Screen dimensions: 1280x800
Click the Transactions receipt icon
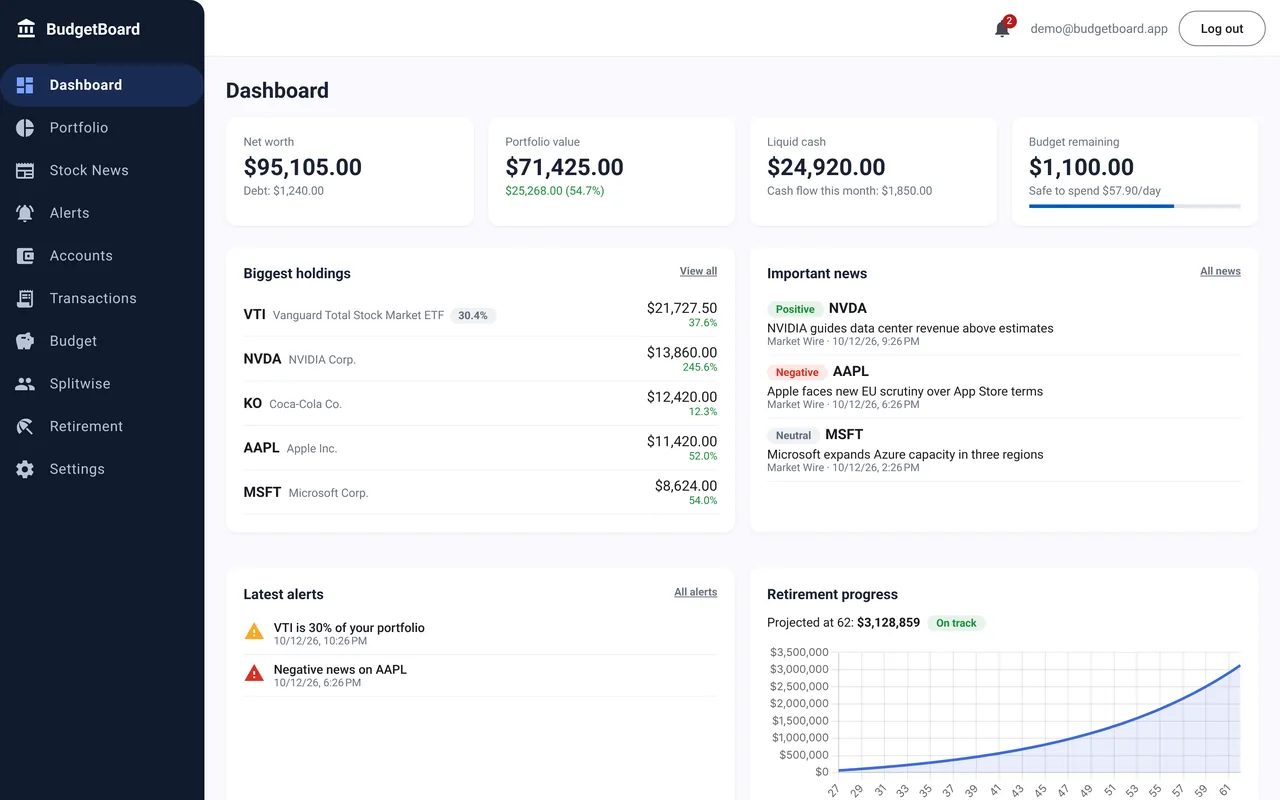click(25, 299)
